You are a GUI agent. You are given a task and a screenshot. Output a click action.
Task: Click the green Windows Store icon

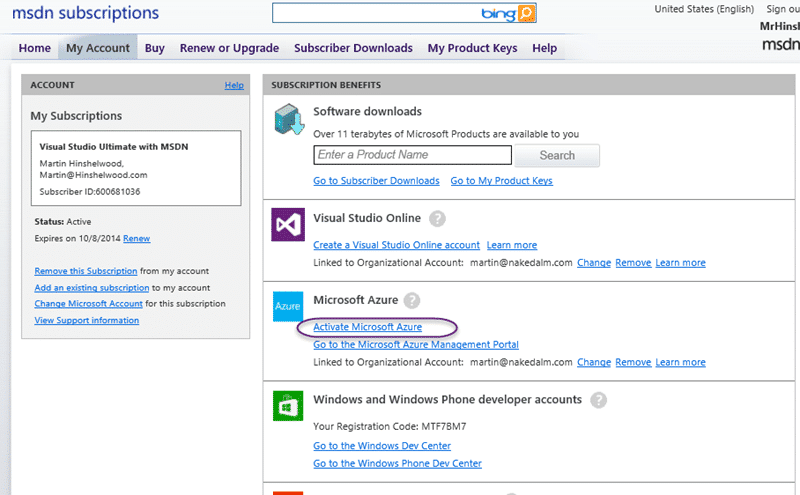coord(288,406)
